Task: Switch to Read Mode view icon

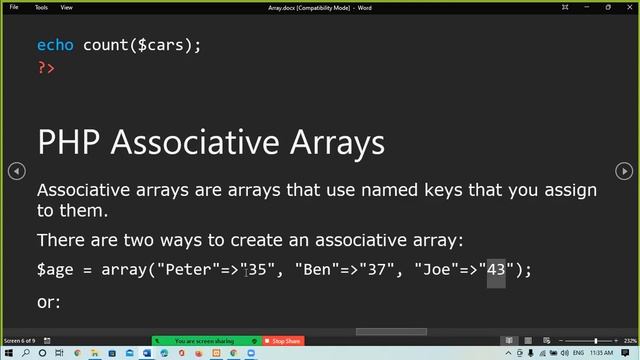Action: 509,340
